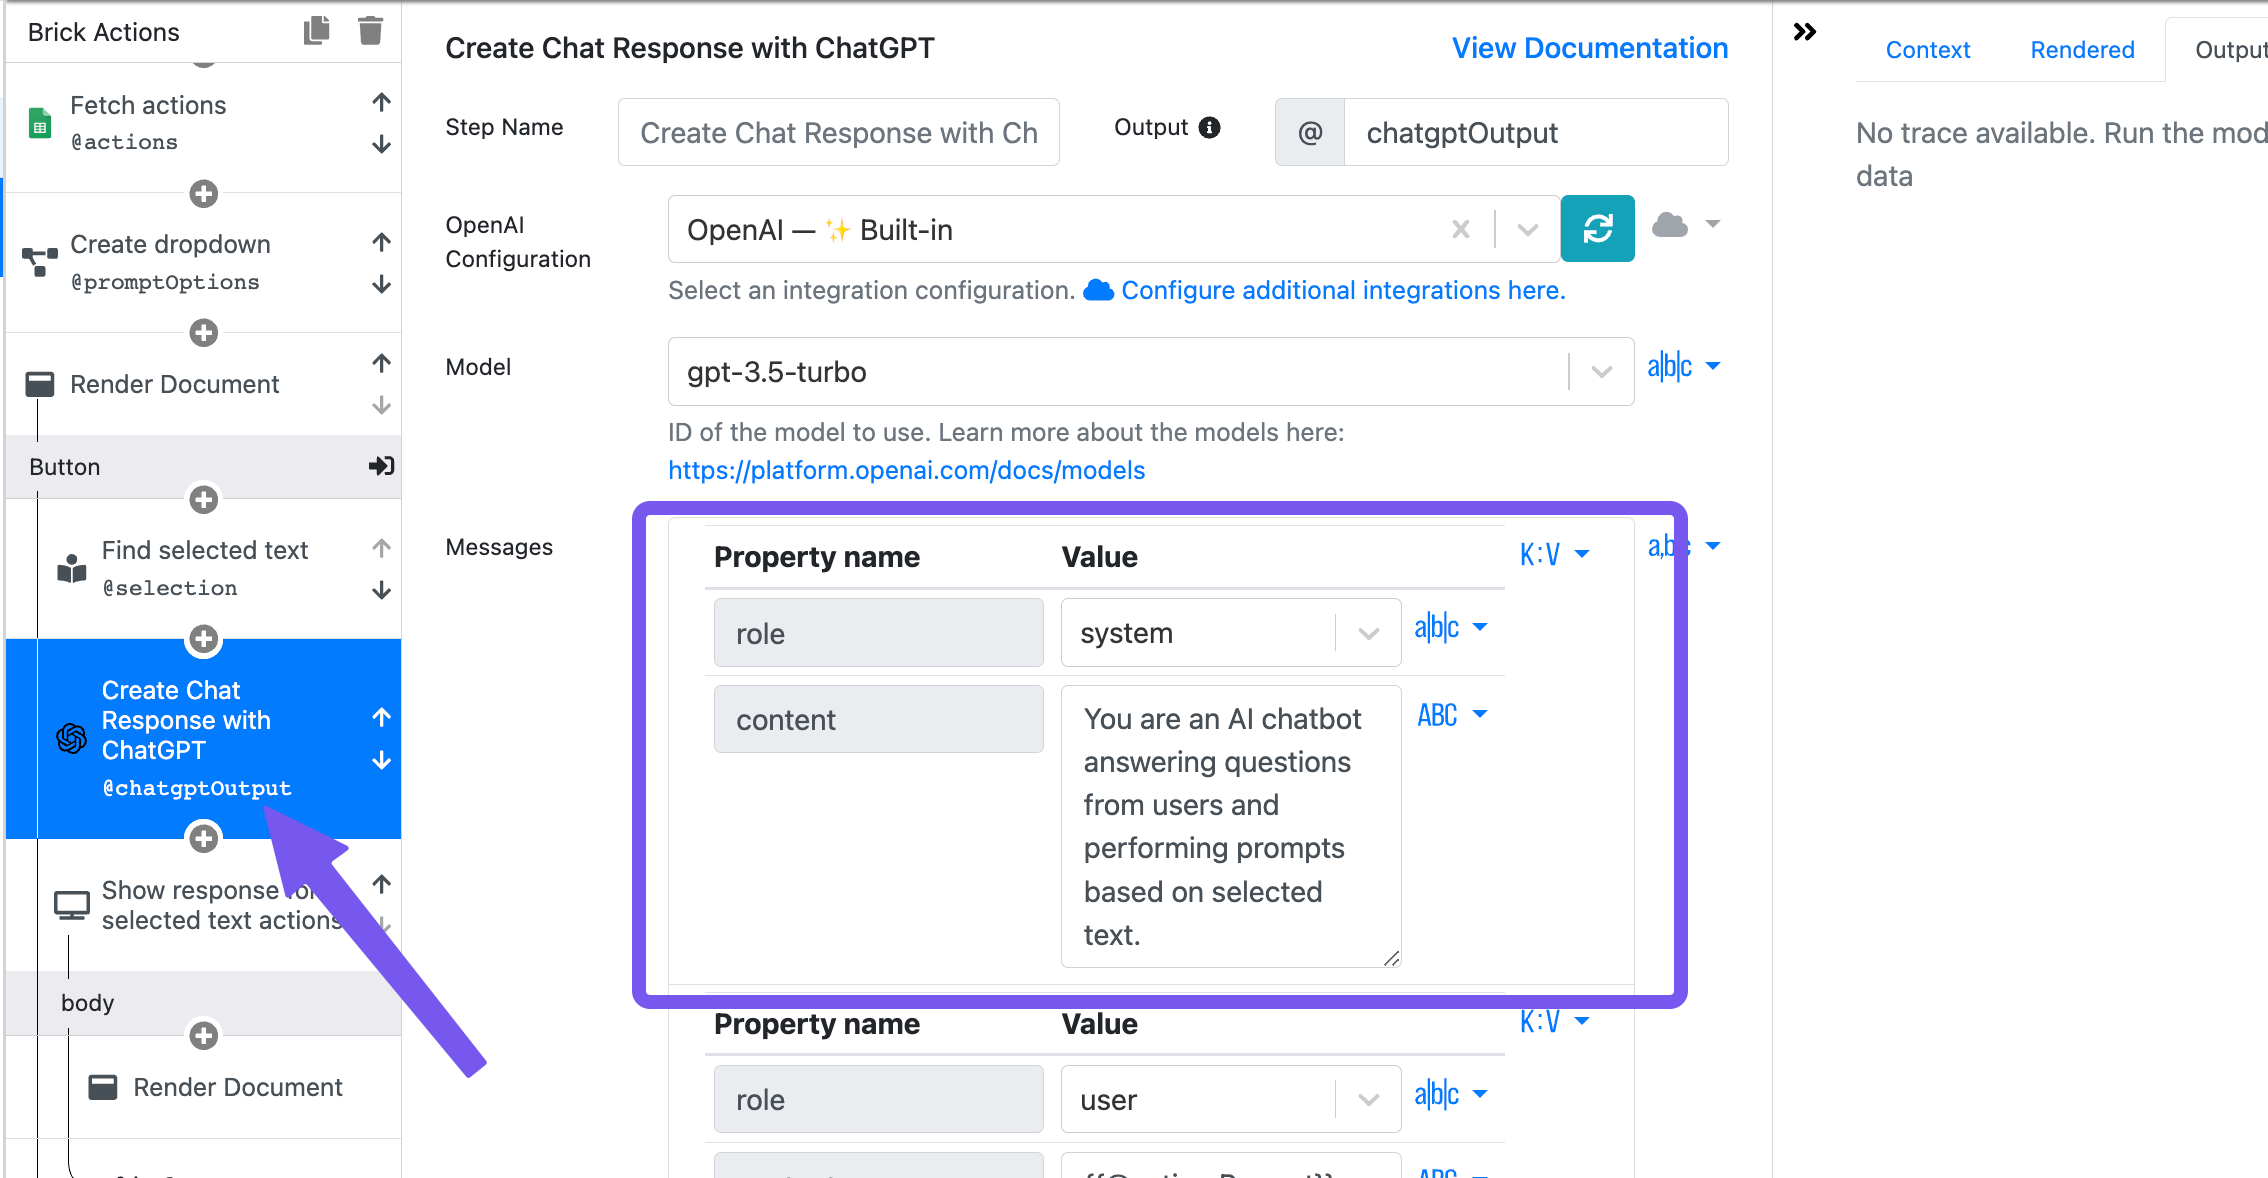Click the chatgptOutput output variable field

[1535, 133]
